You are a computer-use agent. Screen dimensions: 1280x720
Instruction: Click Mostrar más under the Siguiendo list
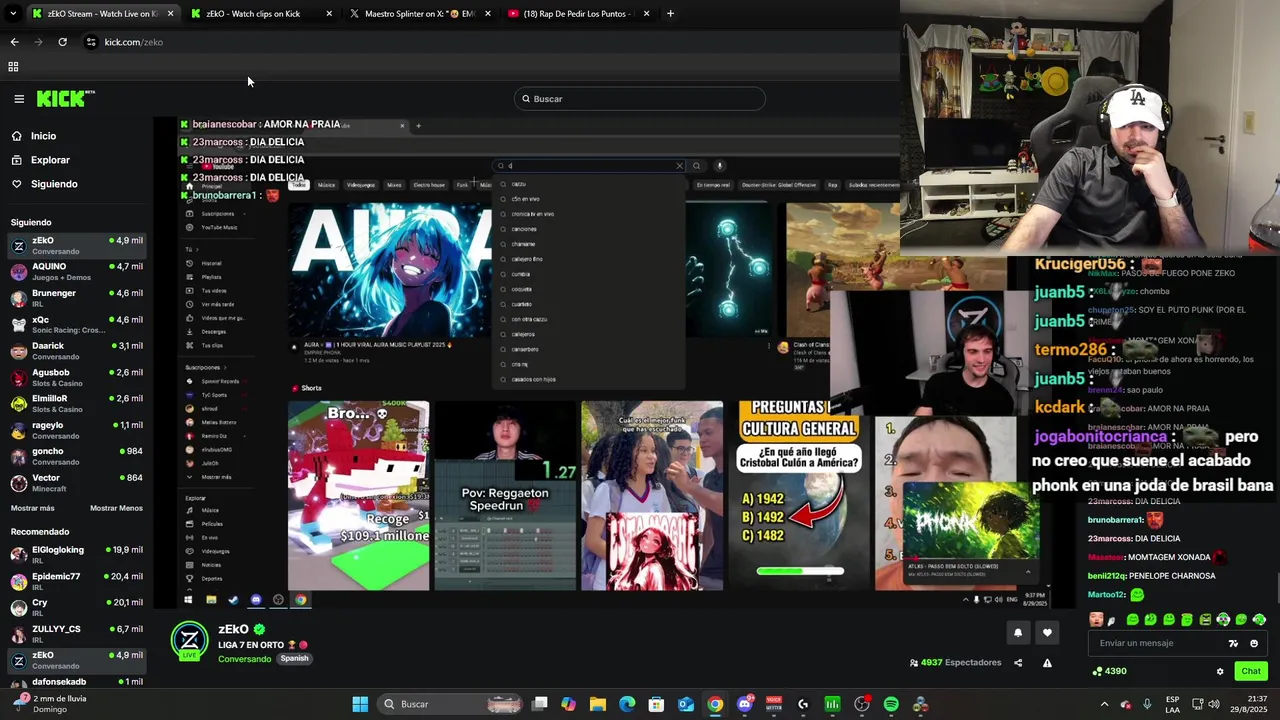click(32, 508)
